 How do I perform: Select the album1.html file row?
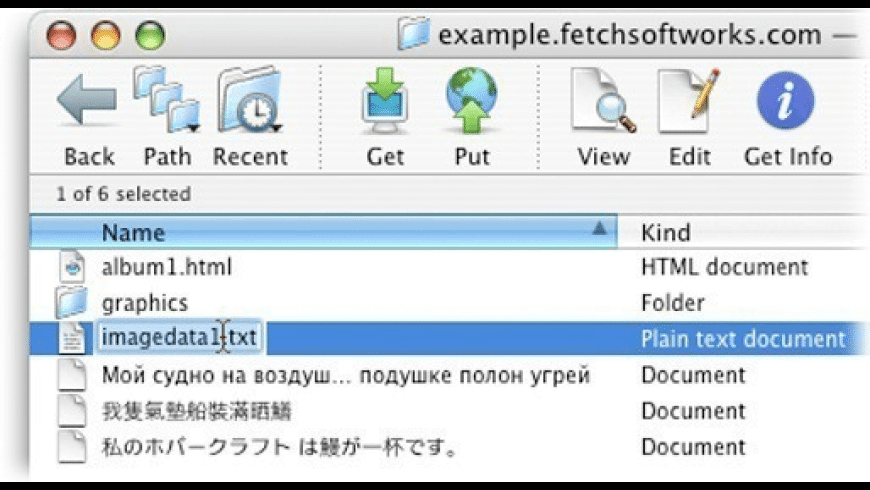[166, 267]
